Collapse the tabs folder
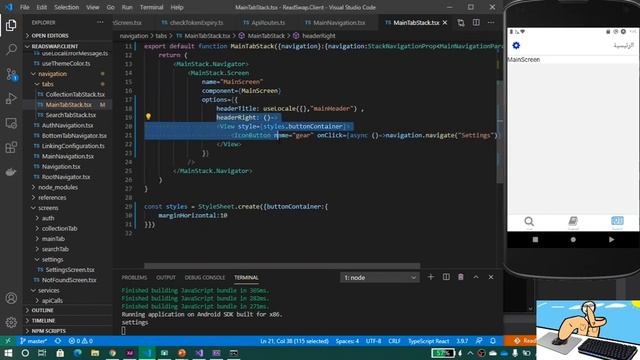This screenshot has width=640, height=360. (67, 84)
